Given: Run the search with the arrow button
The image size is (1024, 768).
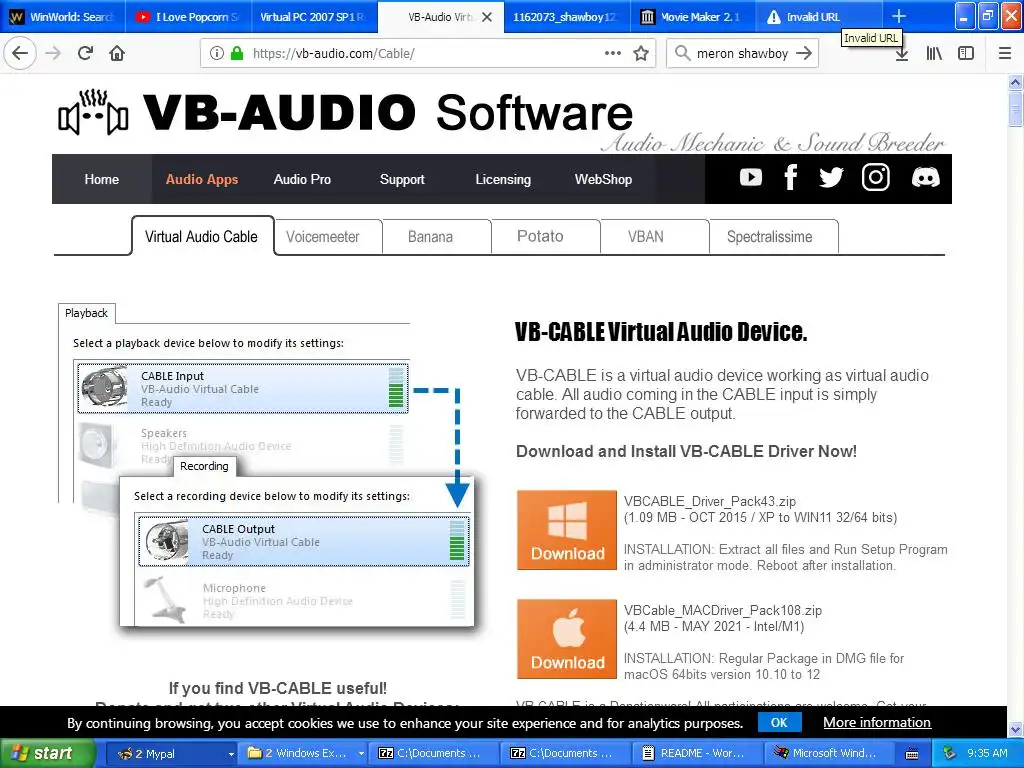Looking at the screenshot, I should [x=804, y=53].
